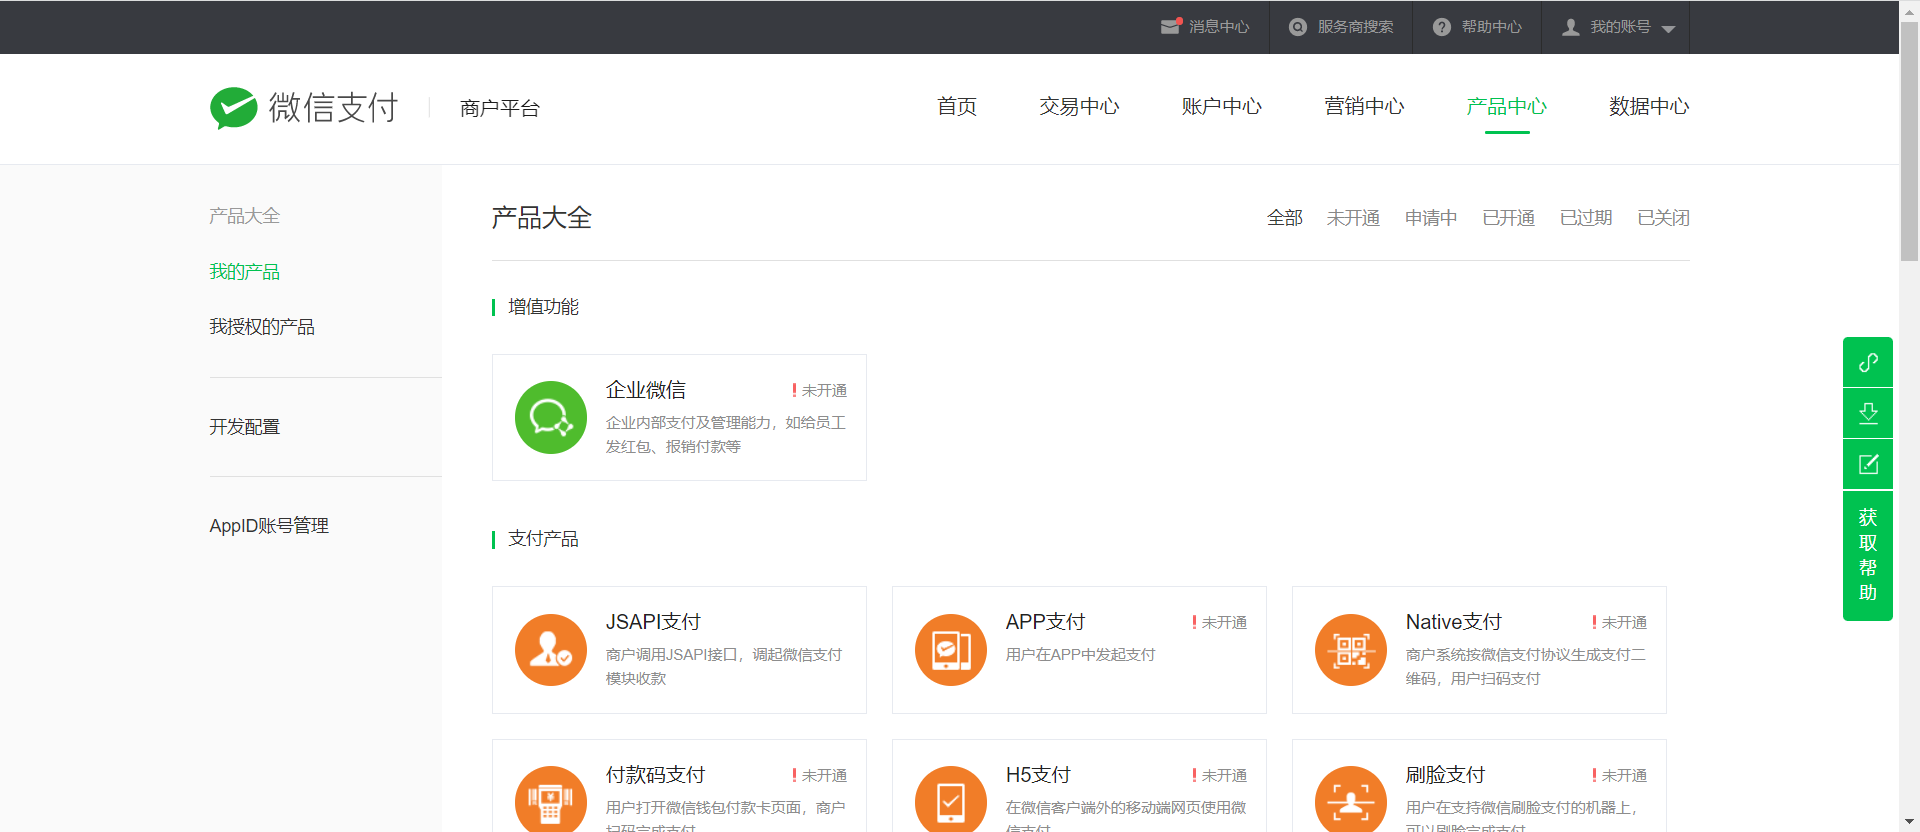Click the help center question mark icon

[x=1441, y=27]
